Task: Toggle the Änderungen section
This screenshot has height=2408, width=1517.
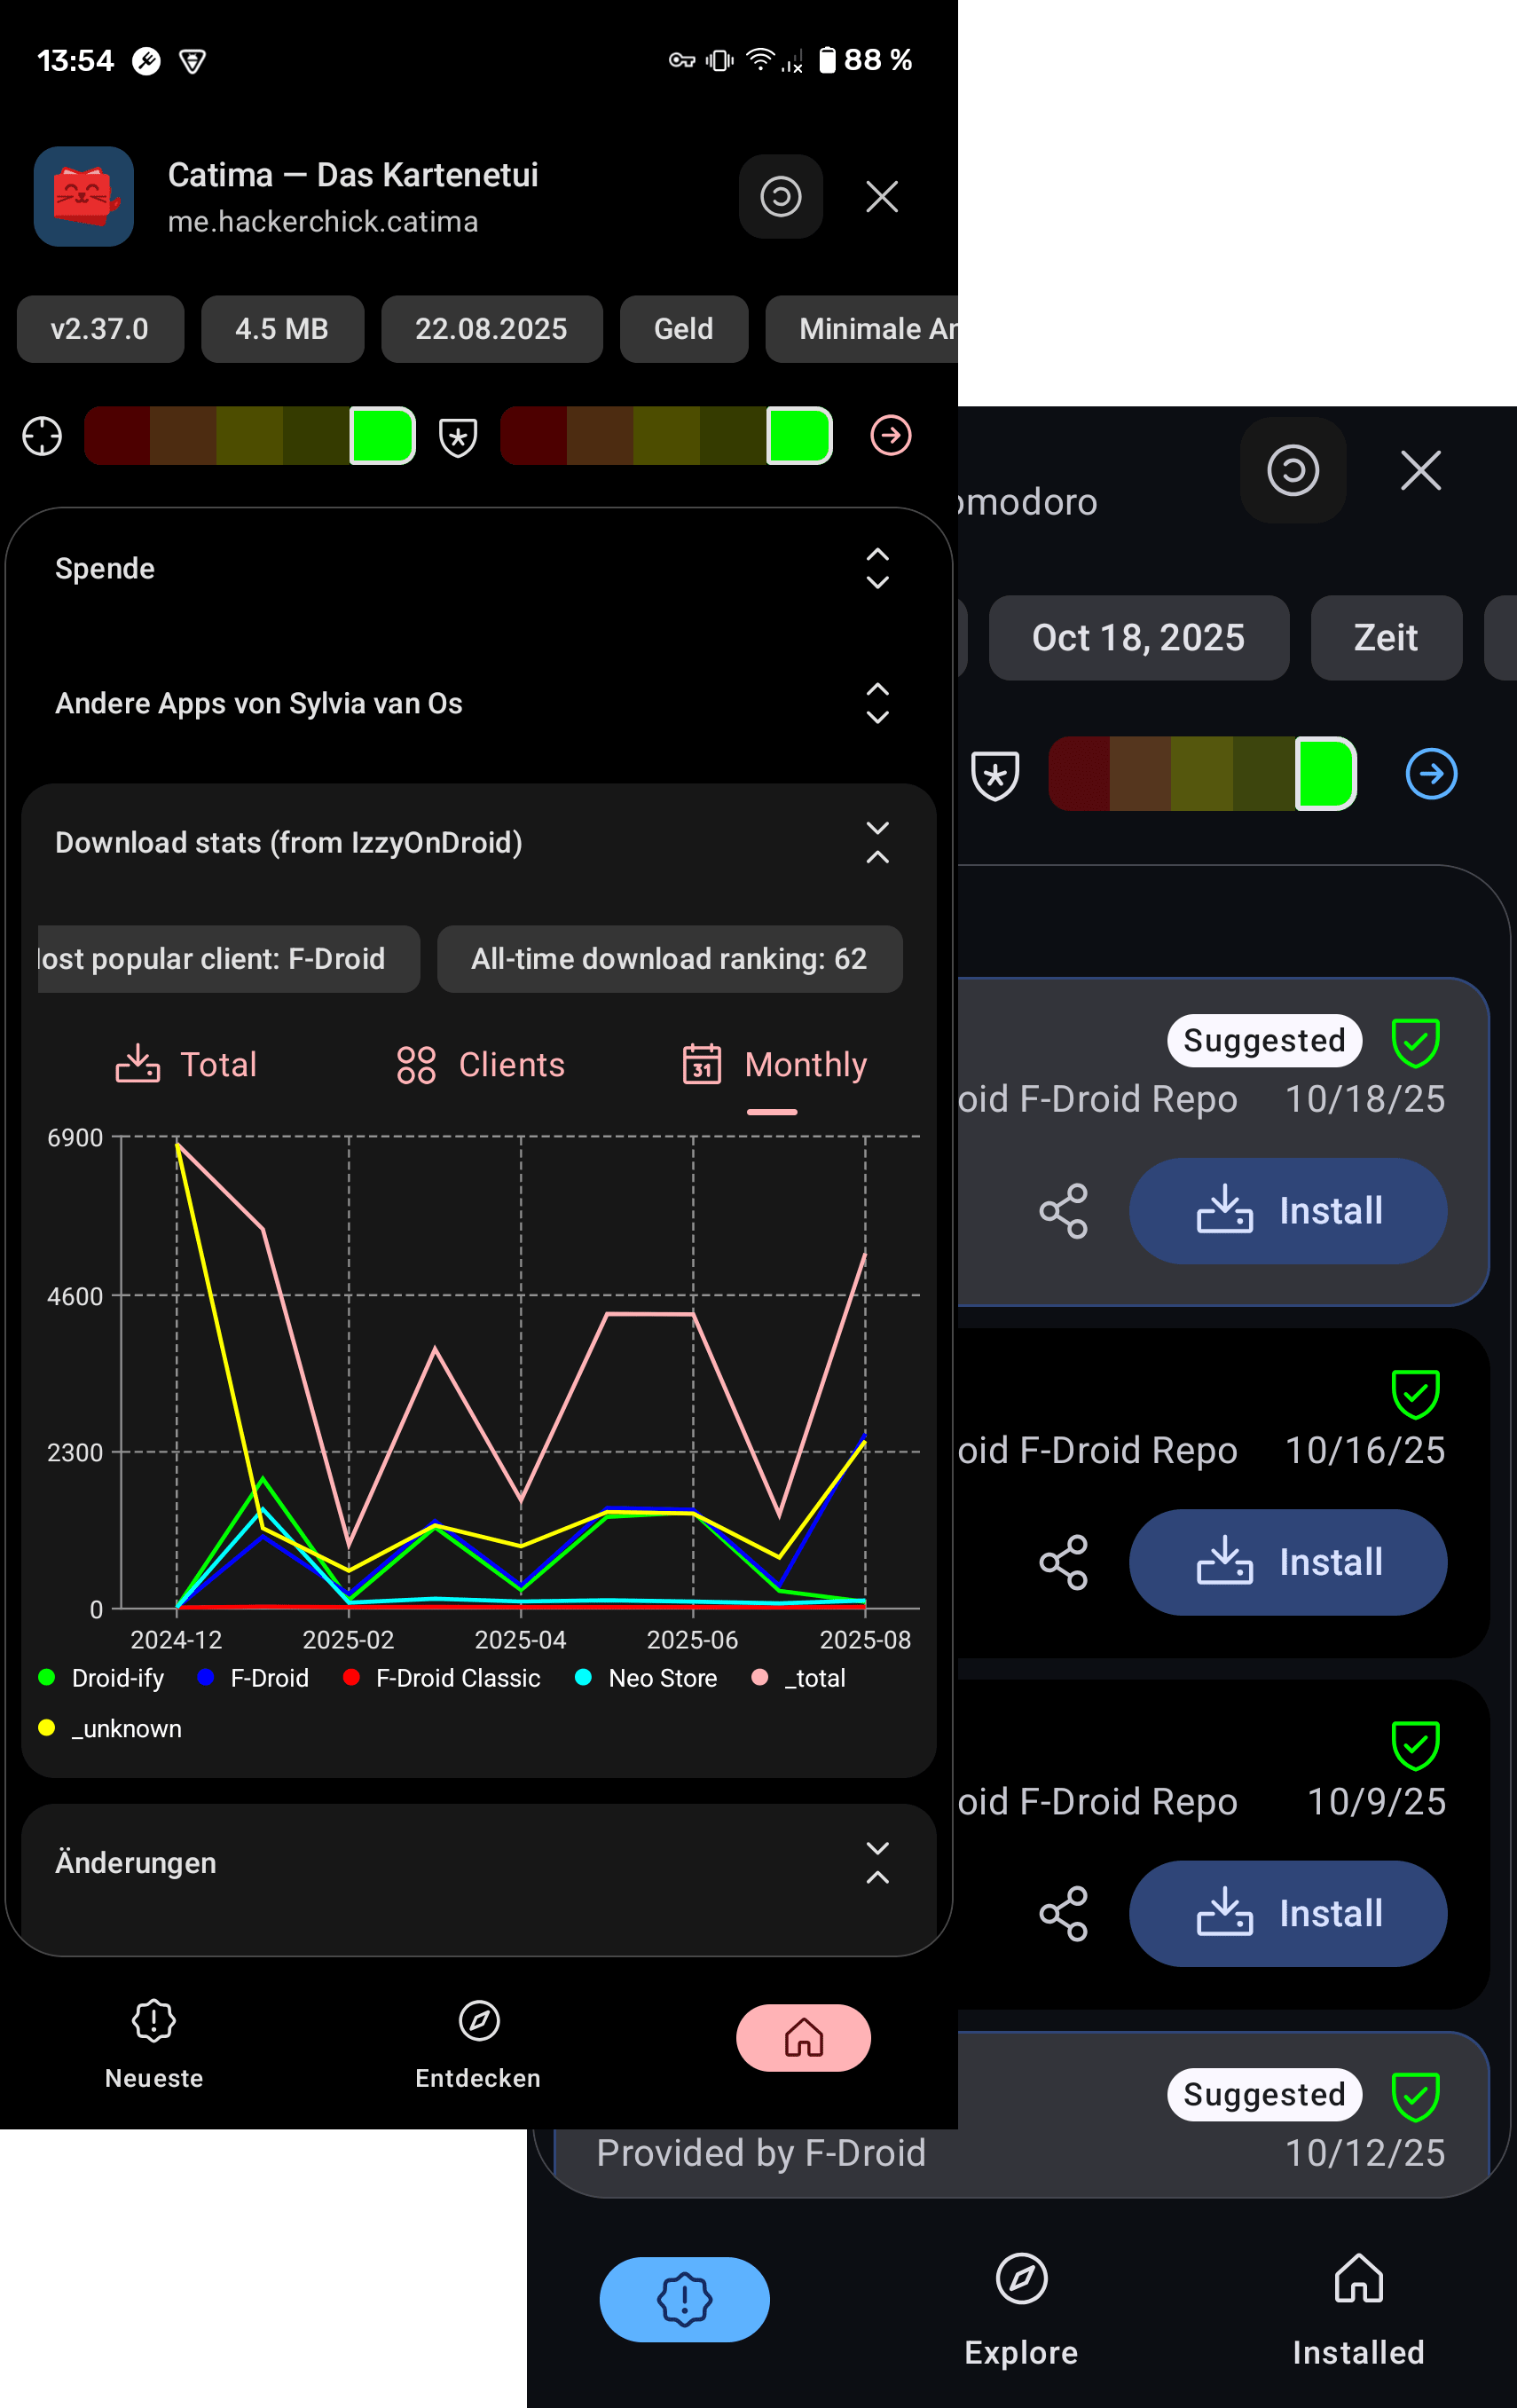Action: pos(876,1863)
